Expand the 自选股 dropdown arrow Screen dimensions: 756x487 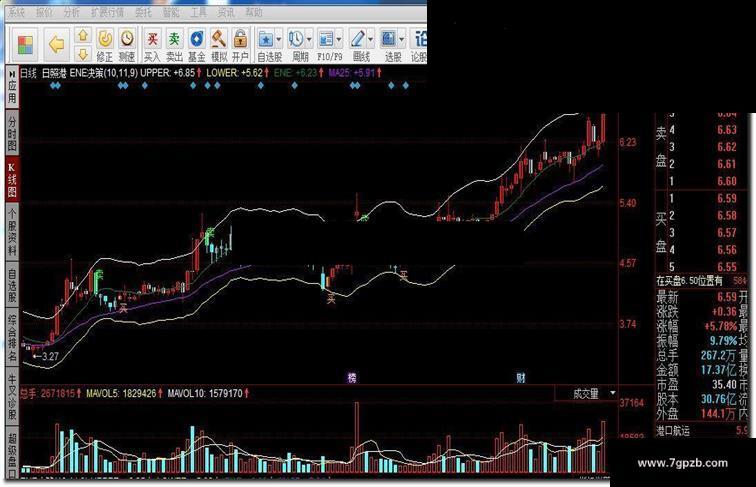[279, 39]
